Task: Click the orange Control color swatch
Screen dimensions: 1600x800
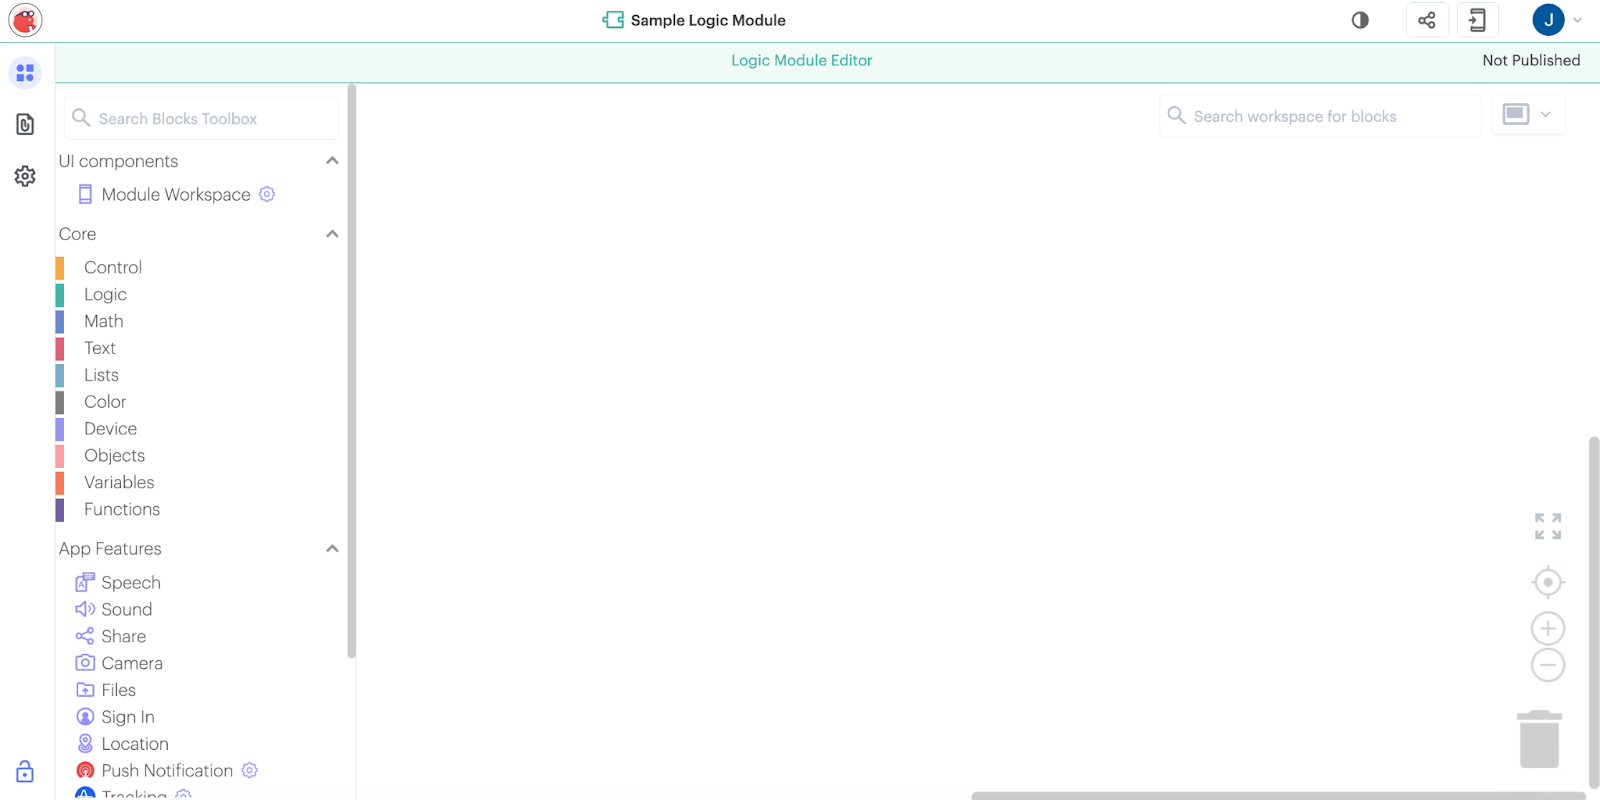Action: 60,267
